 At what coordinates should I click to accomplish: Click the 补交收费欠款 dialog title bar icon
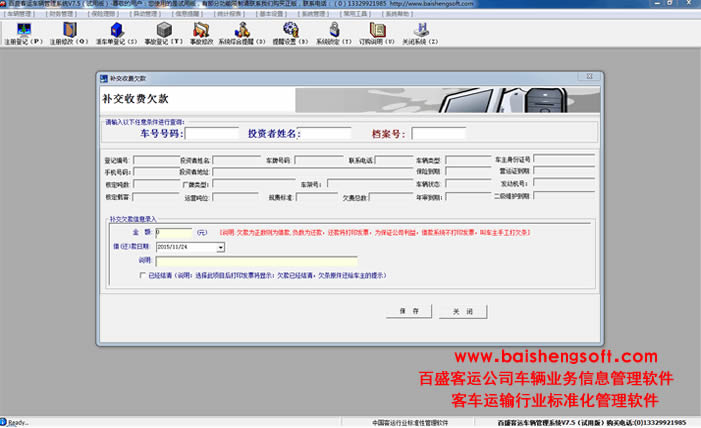point(104,79)
